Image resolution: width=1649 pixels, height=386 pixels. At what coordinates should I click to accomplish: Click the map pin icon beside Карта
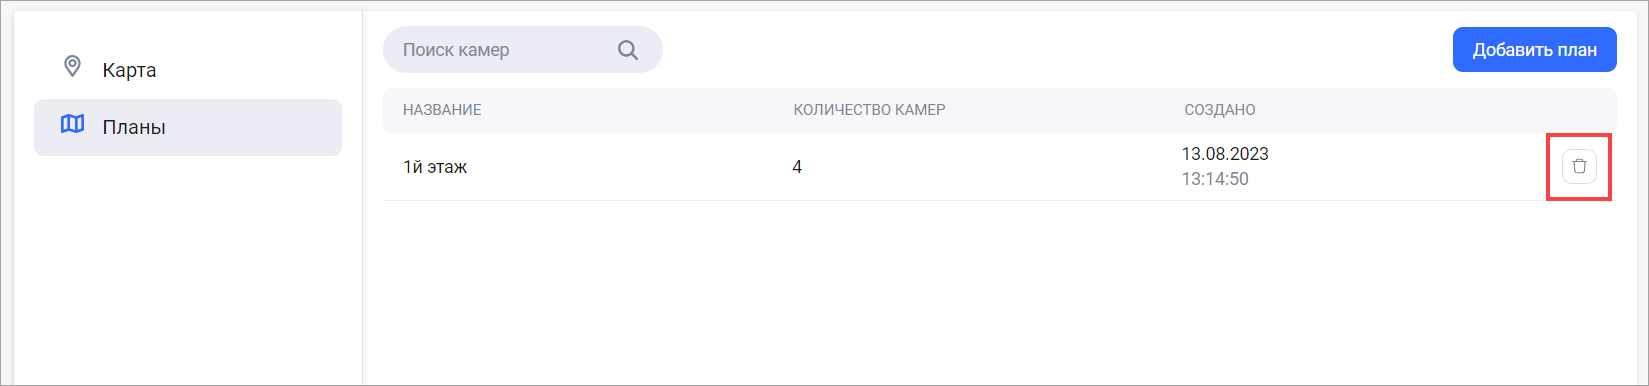coord(72,67)
